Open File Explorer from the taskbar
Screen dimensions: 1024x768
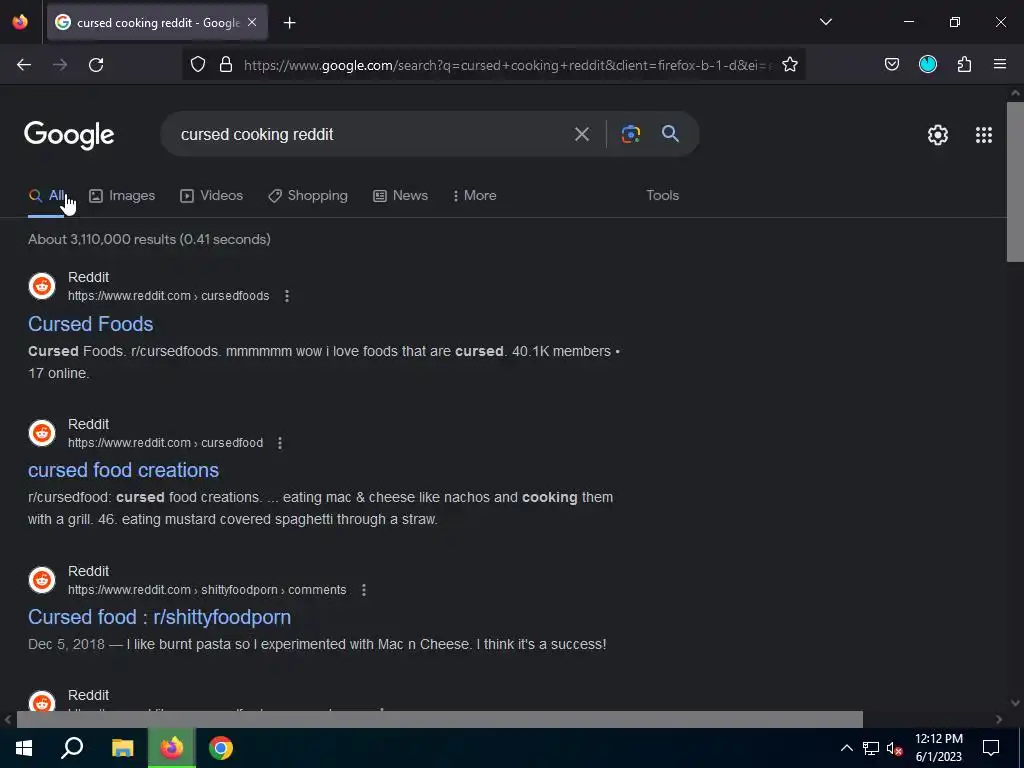pyautogui.click(x=122, y=748)
